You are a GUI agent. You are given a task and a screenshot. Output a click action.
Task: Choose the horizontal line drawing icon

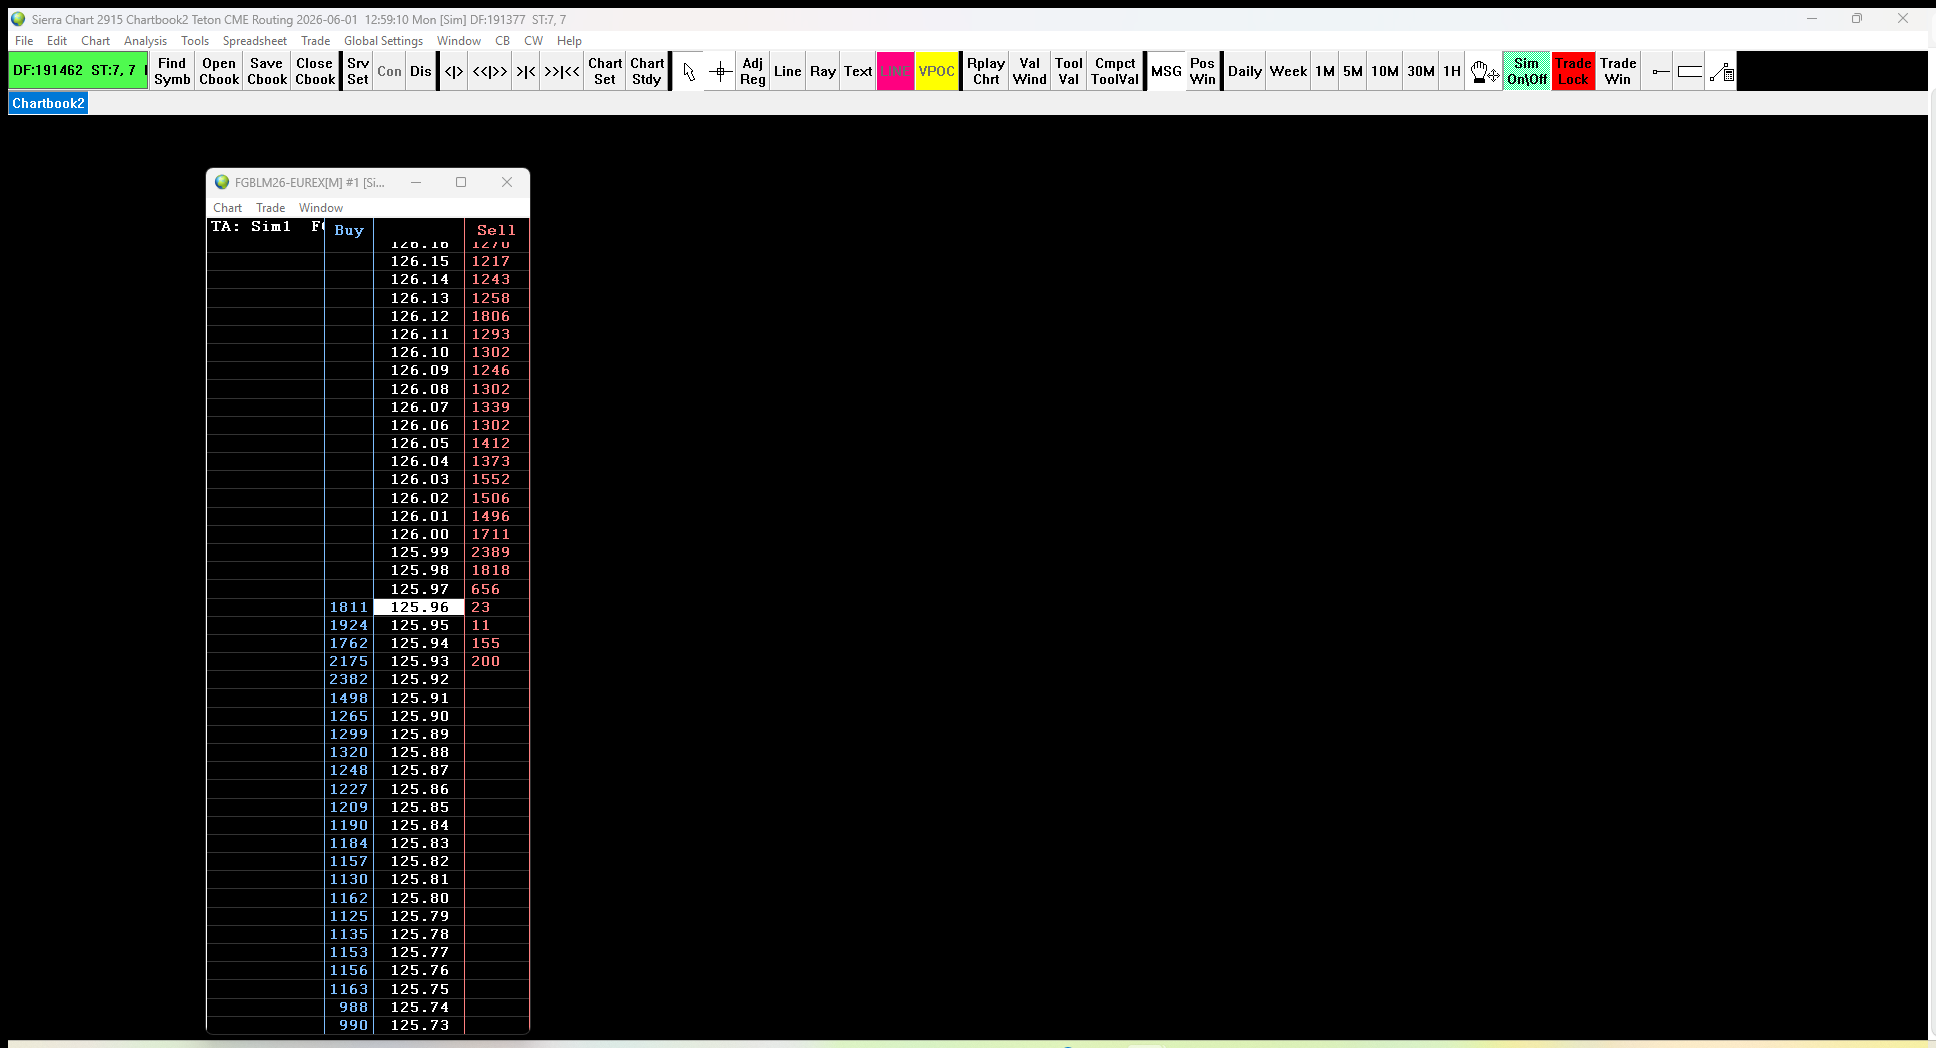click(x=1660, y=71)
